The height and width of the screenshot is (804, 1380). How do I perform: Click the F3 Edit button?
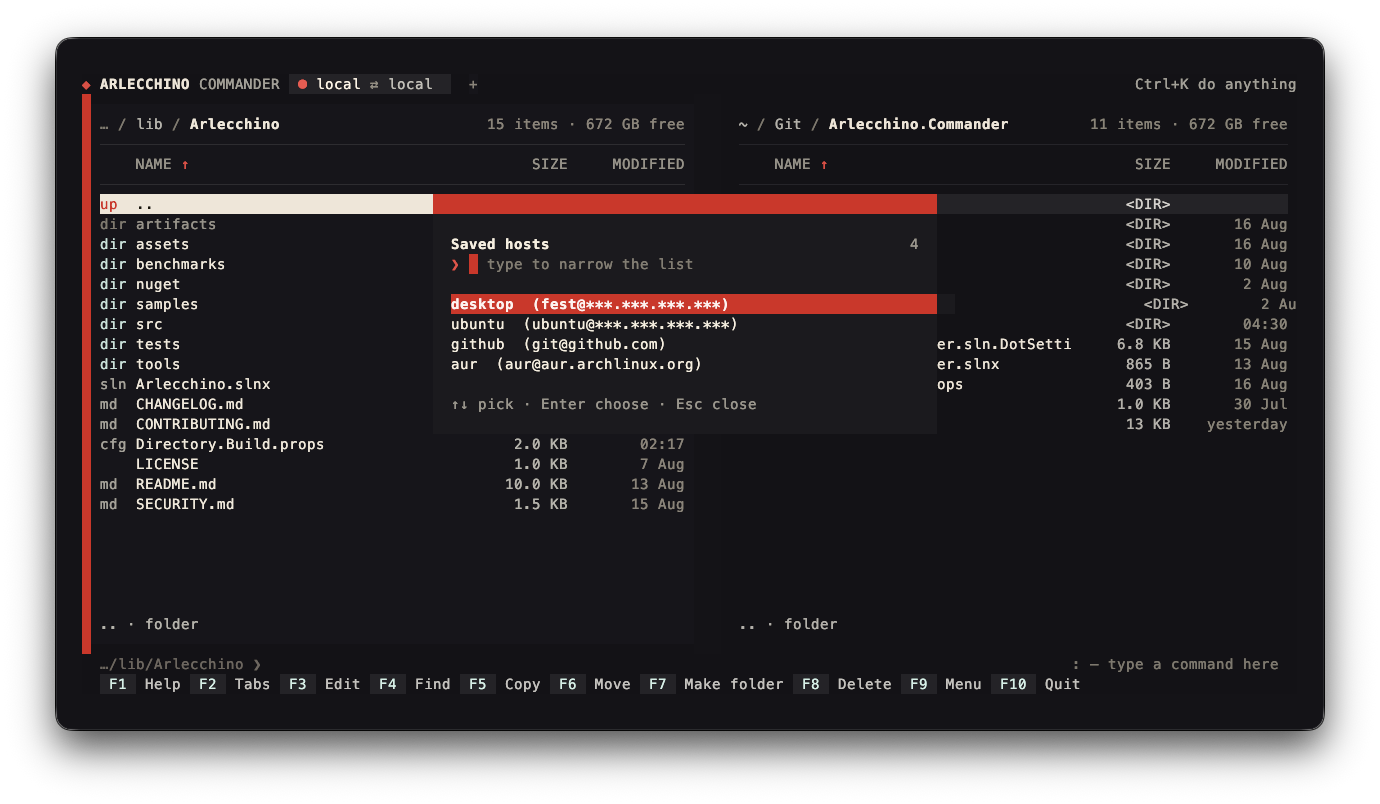[321, 684]
